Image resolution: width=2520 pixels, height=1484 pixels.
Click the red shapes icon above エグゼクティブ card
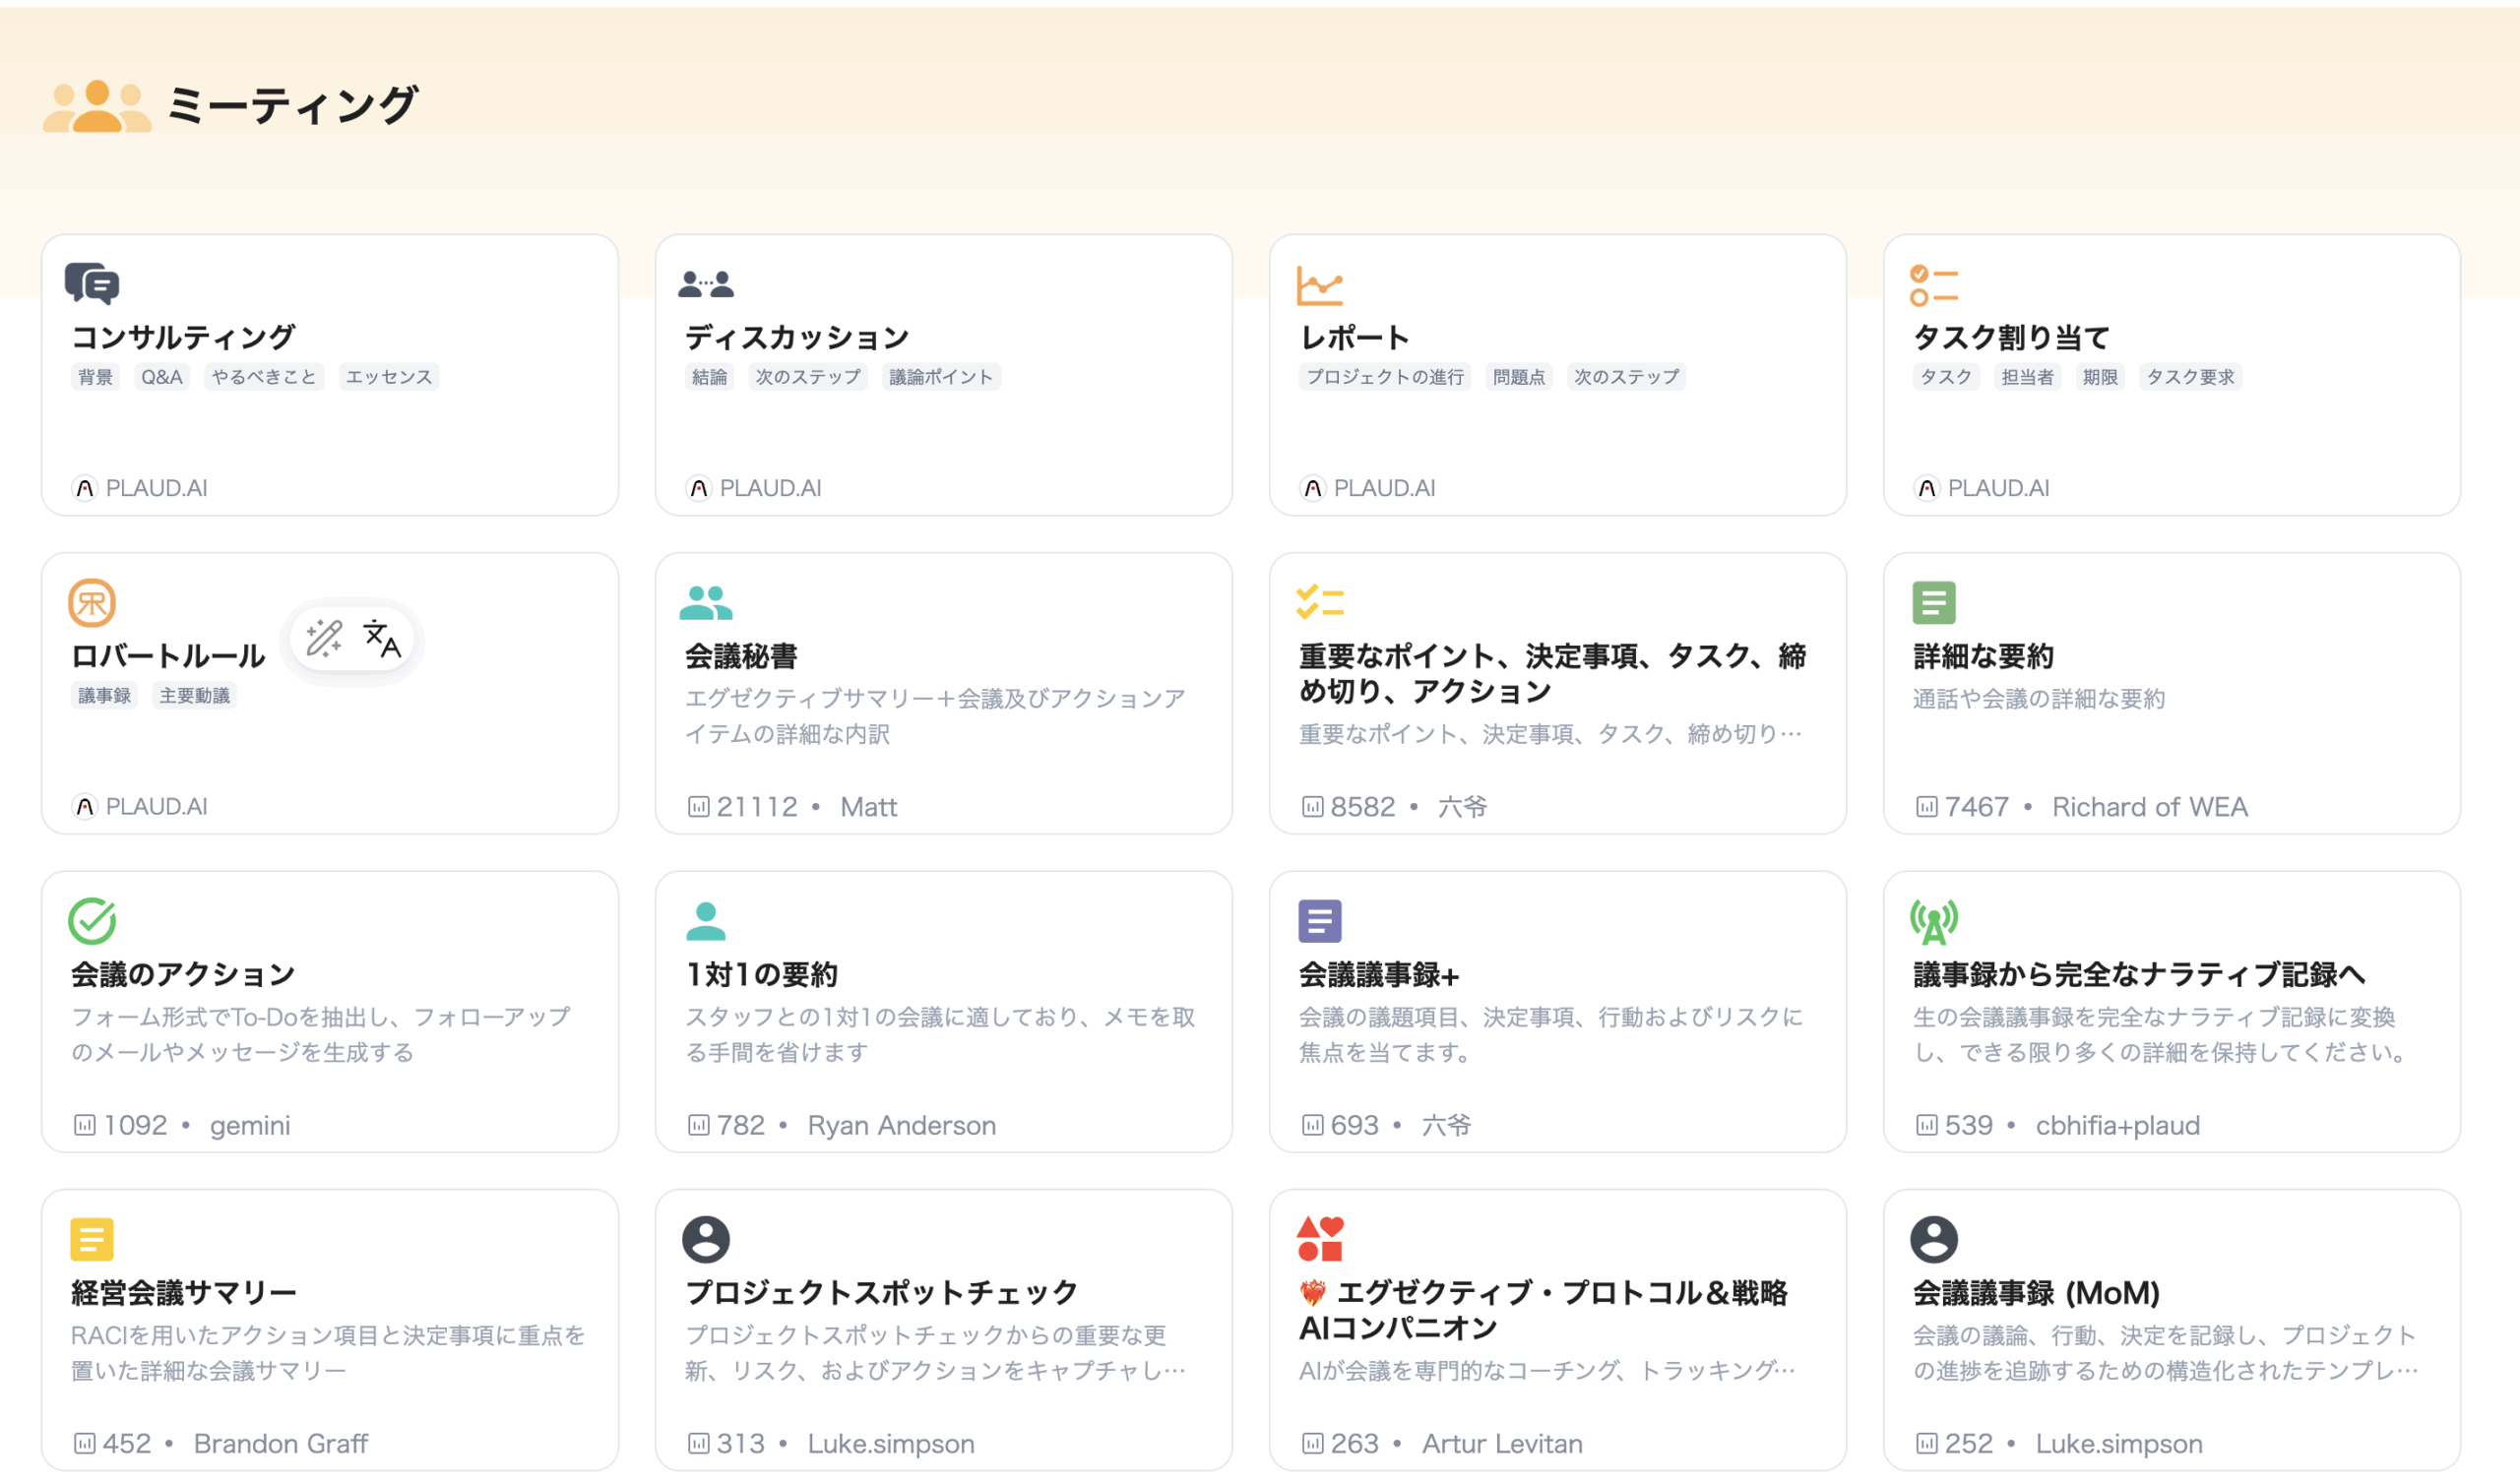click(x=1320, y=1239)
